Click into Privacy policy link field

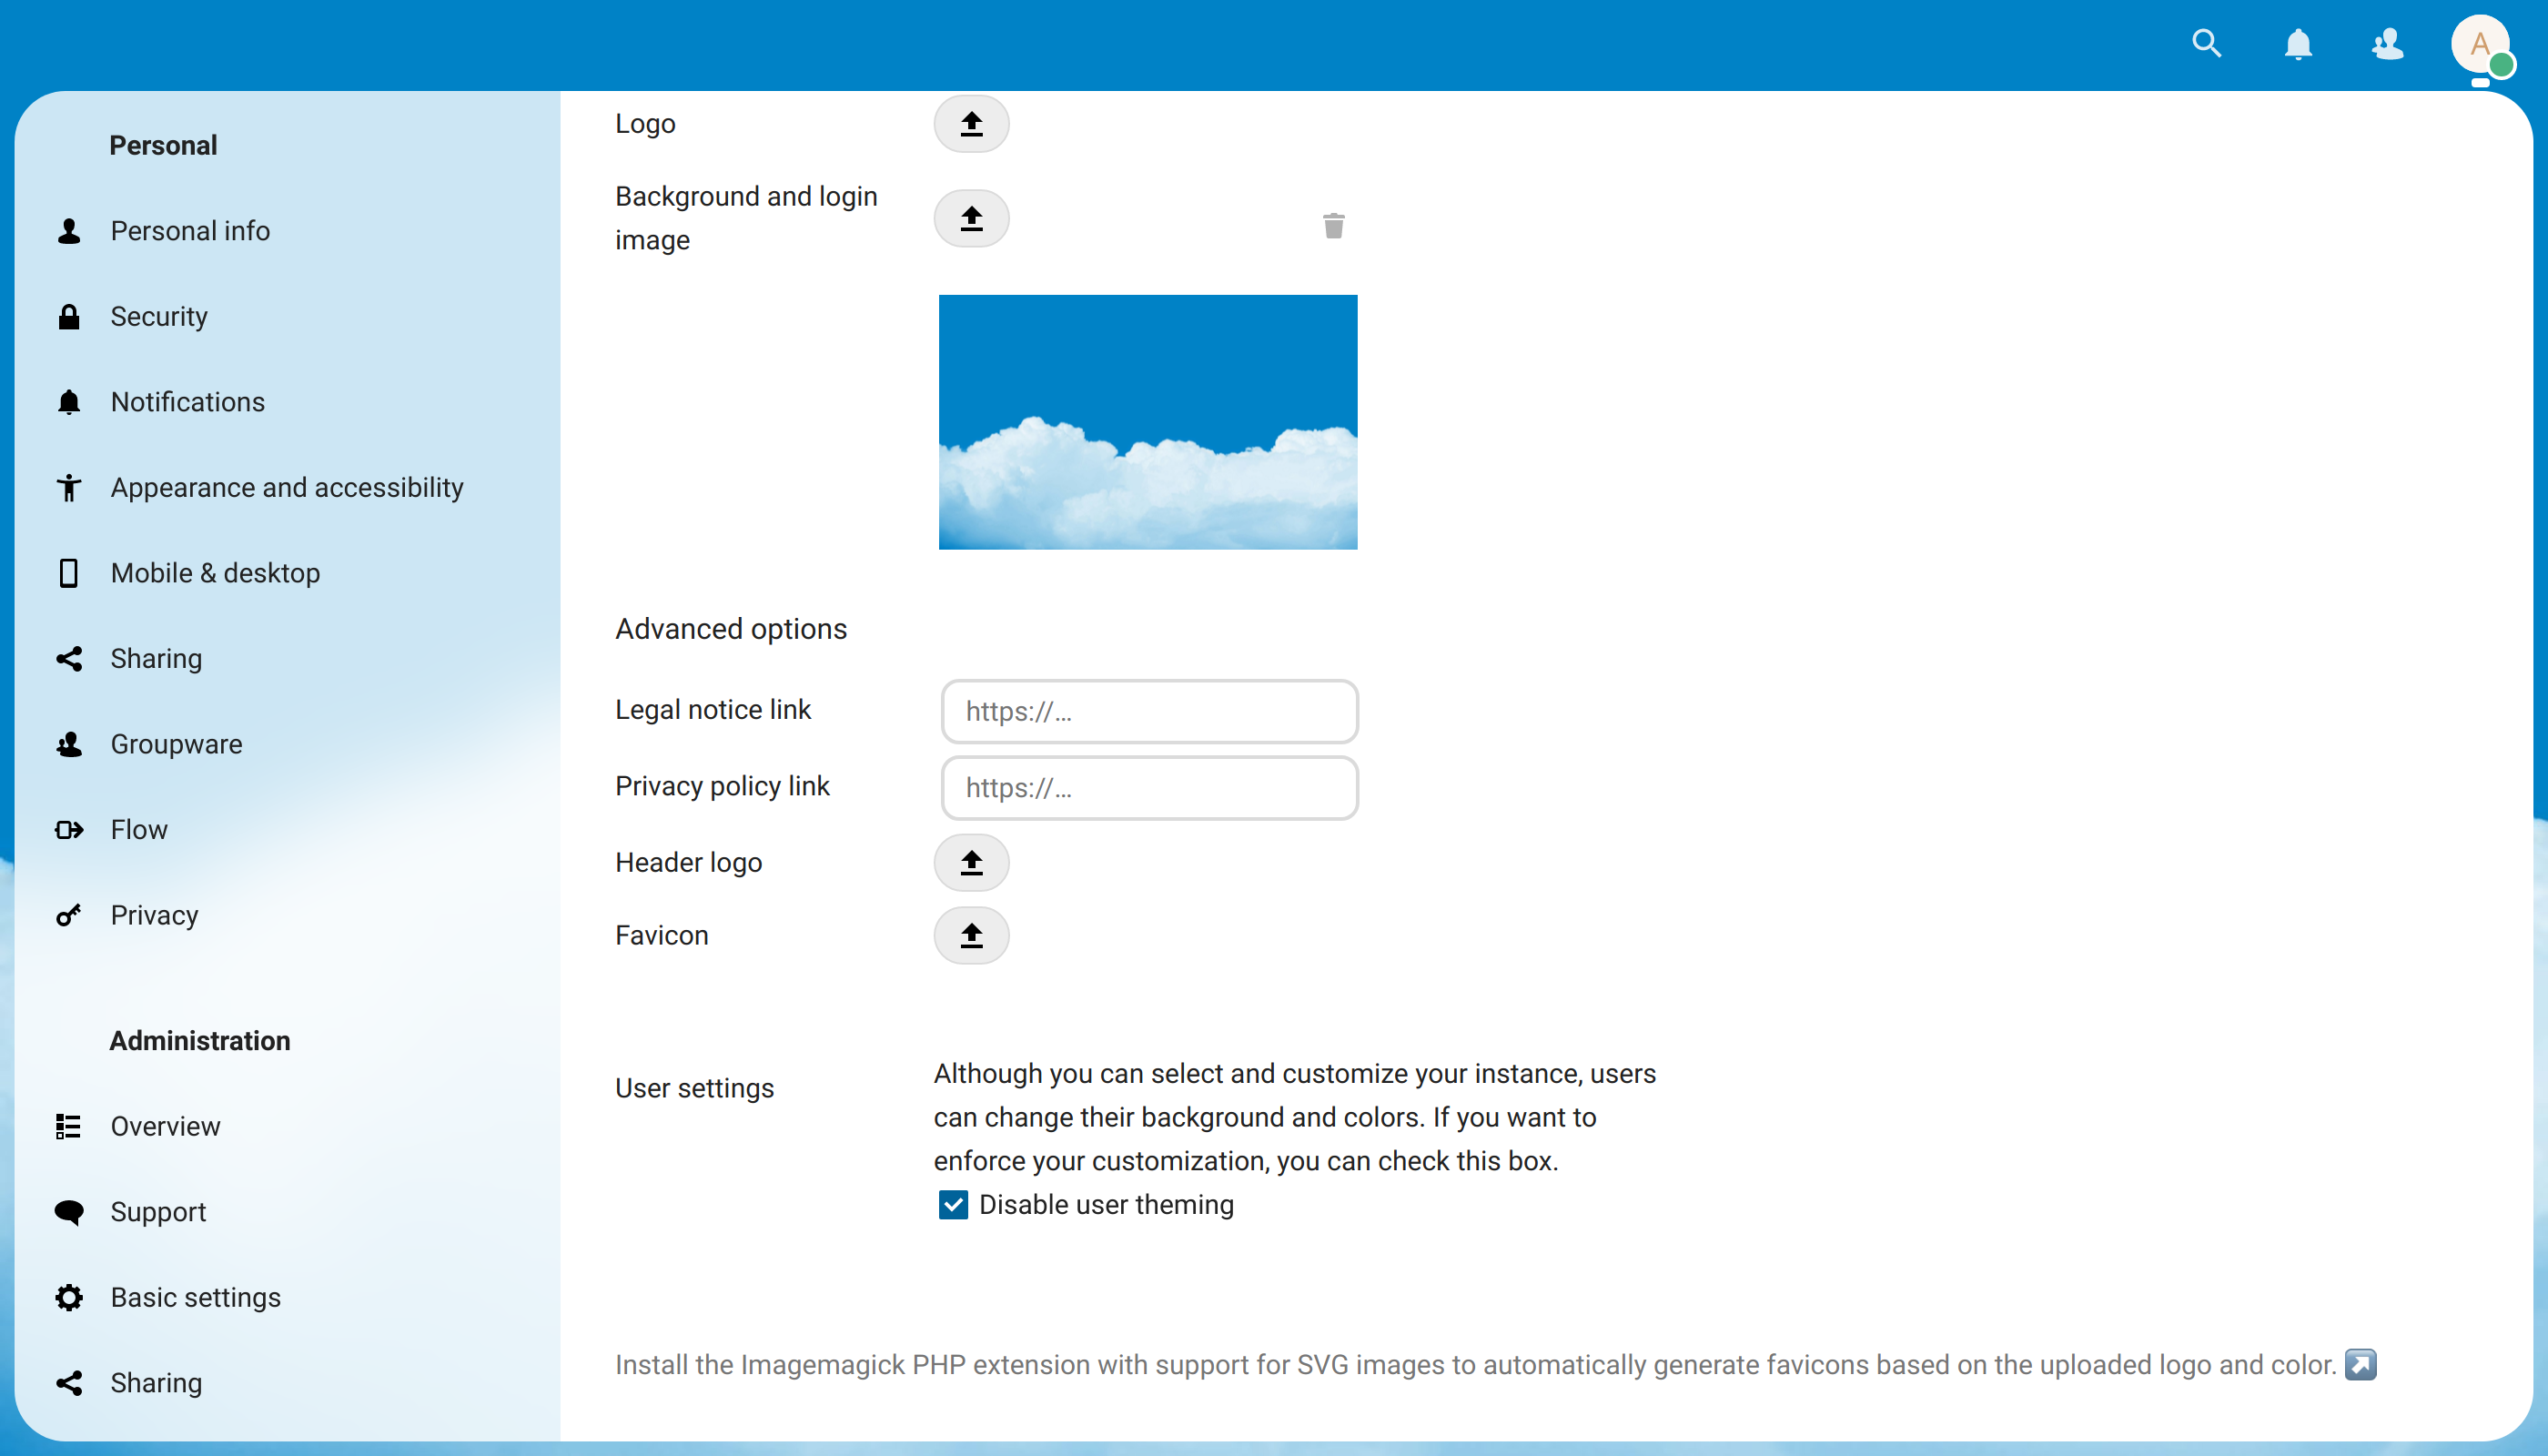1149,788
